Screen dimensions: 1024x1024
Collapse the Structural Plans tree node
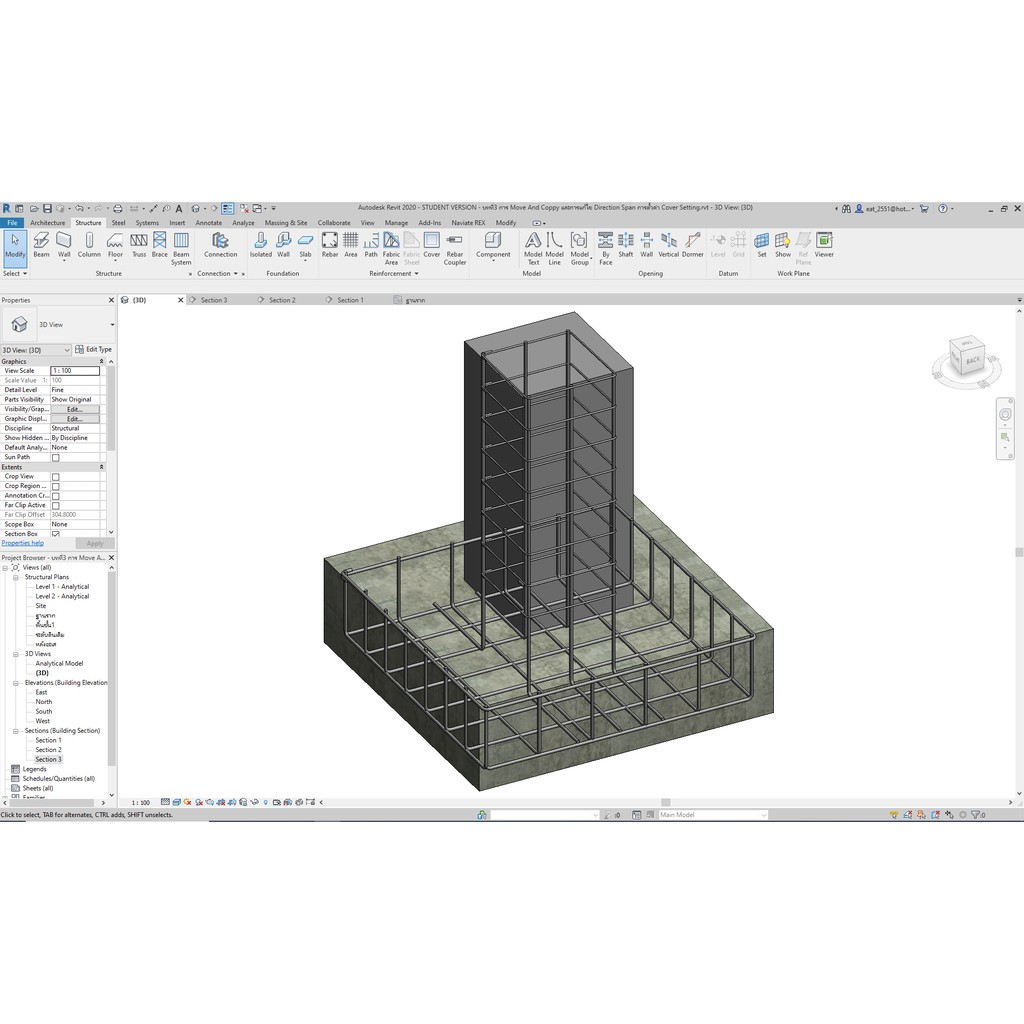[x=16, y=577]
